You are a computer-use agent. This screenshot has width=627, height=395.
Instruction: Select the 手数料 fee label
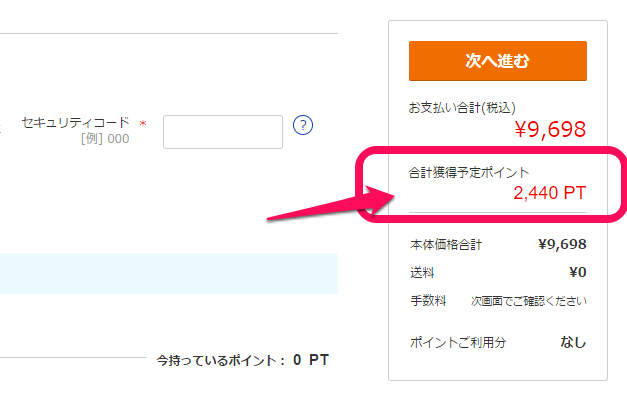428,300
